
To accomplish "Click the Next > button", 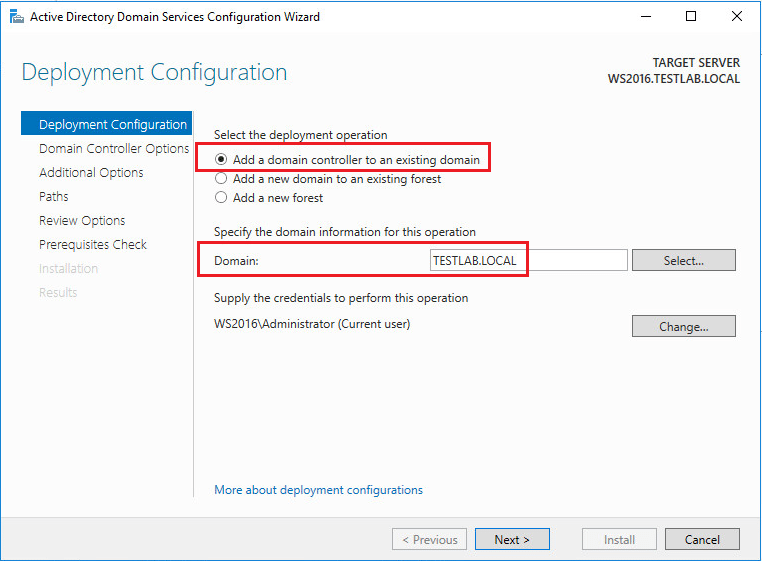I will [511, 540].
